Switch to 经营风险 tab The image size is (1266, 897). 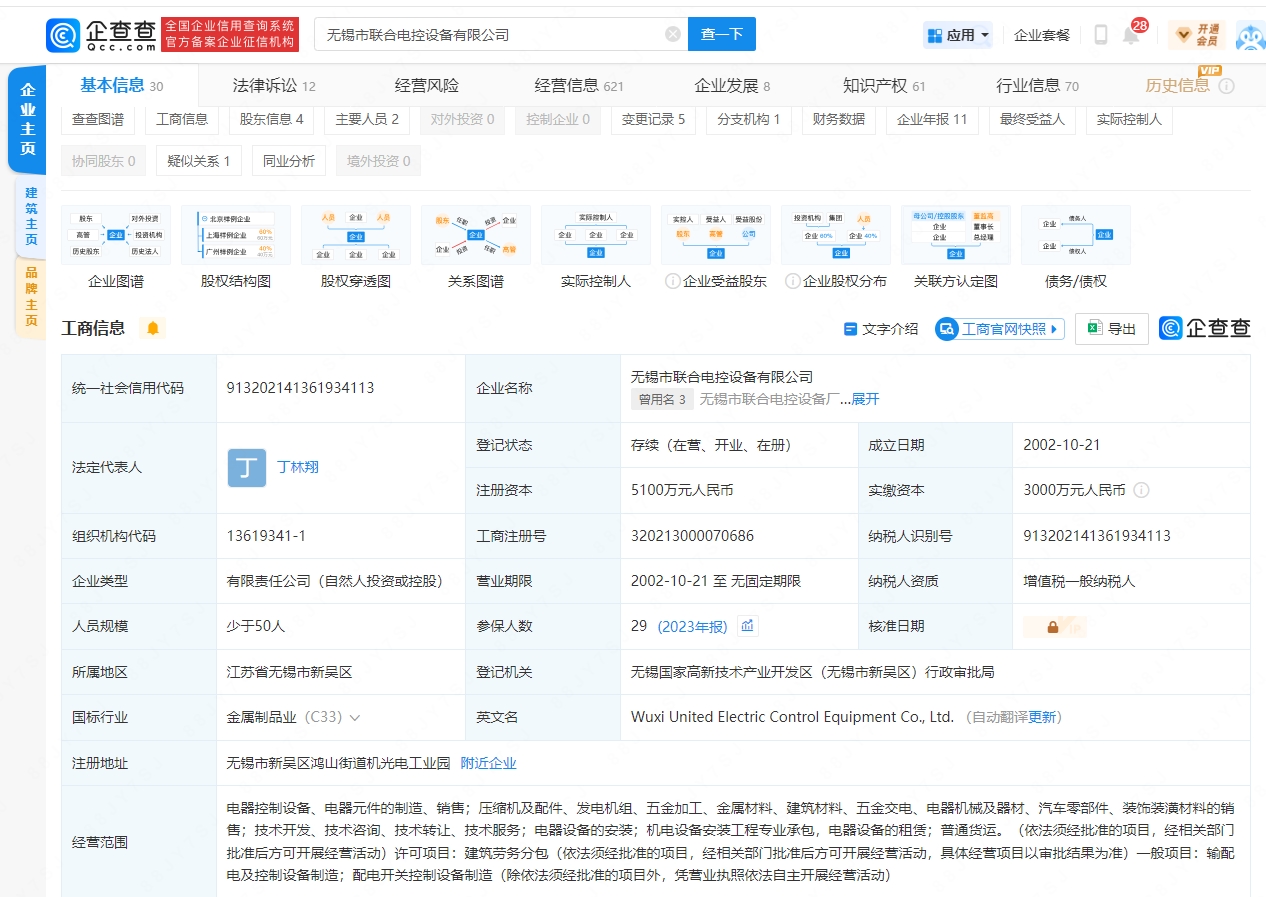click(x=427, y=86)
